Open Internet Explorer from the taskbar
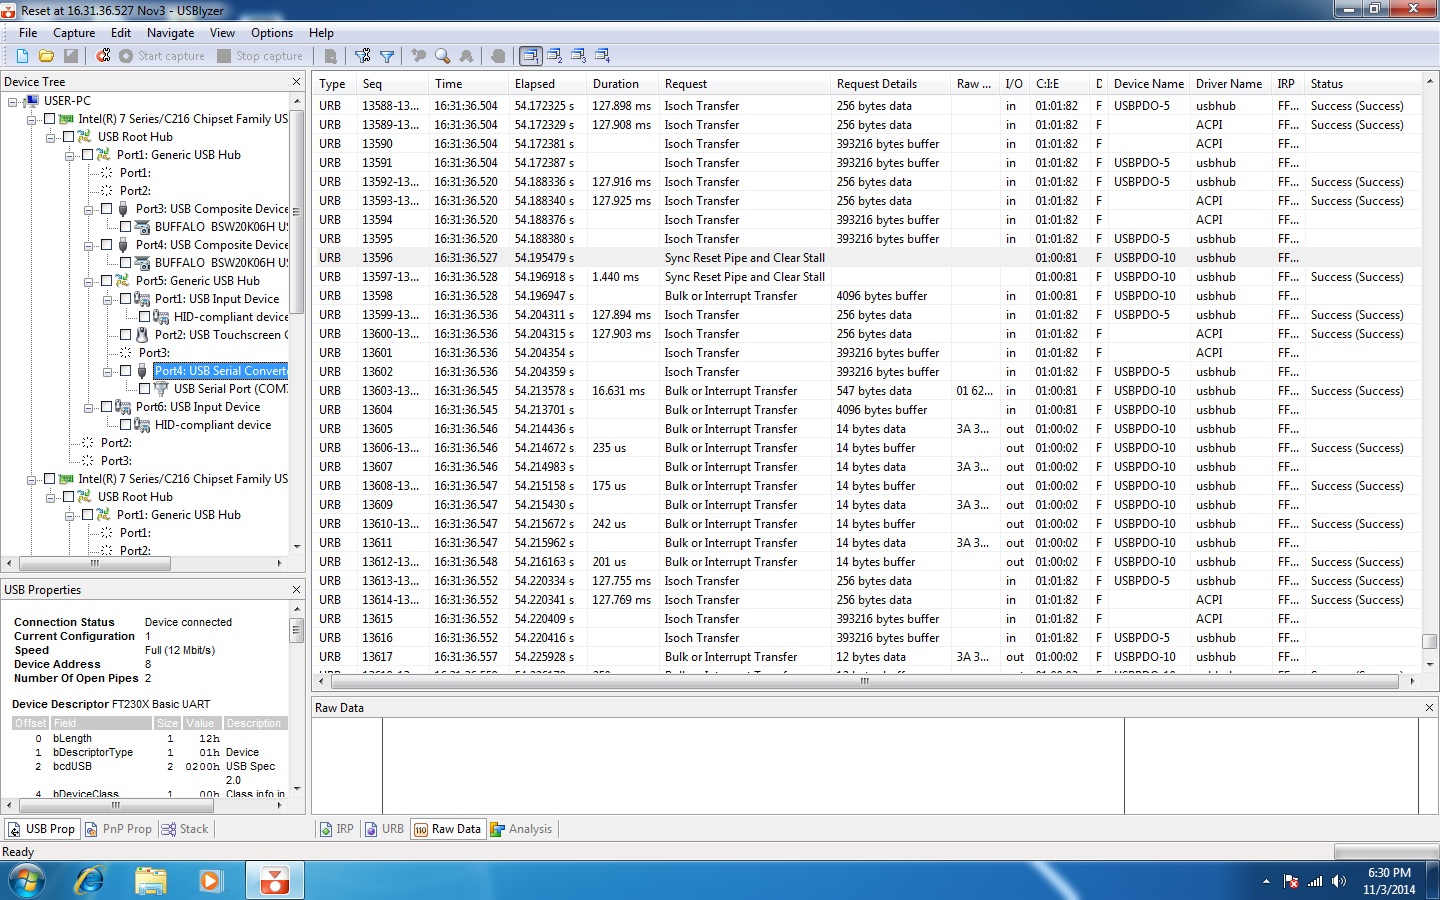The image size is (1440, 900). (90, 881)
